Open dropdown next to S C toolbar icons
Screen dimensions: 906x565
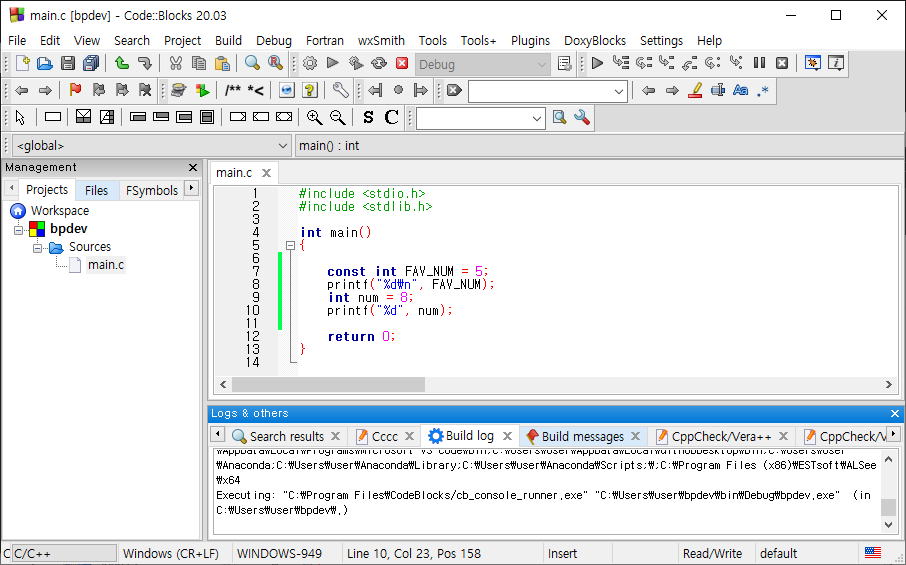pyautogui.click(x=537, y=118)
